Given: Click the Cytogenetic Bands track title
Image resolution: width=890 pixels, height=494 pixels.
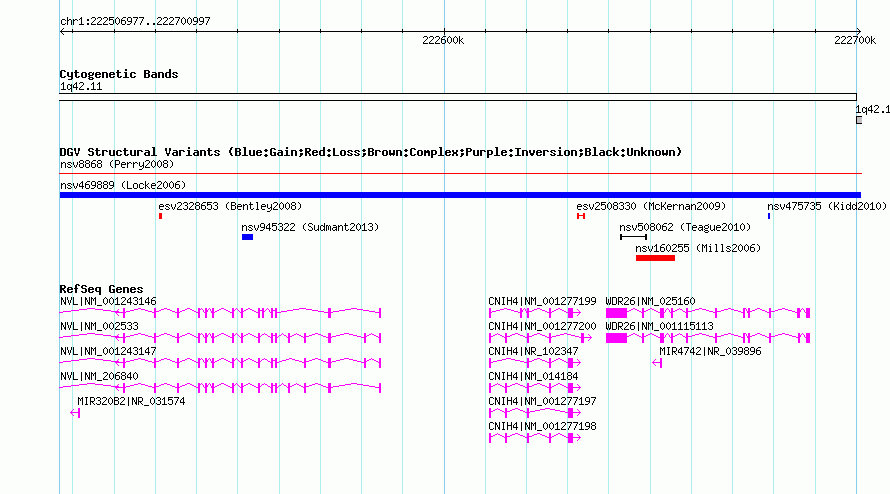Looking at the screenshot, I should click(x=119, y=74).
